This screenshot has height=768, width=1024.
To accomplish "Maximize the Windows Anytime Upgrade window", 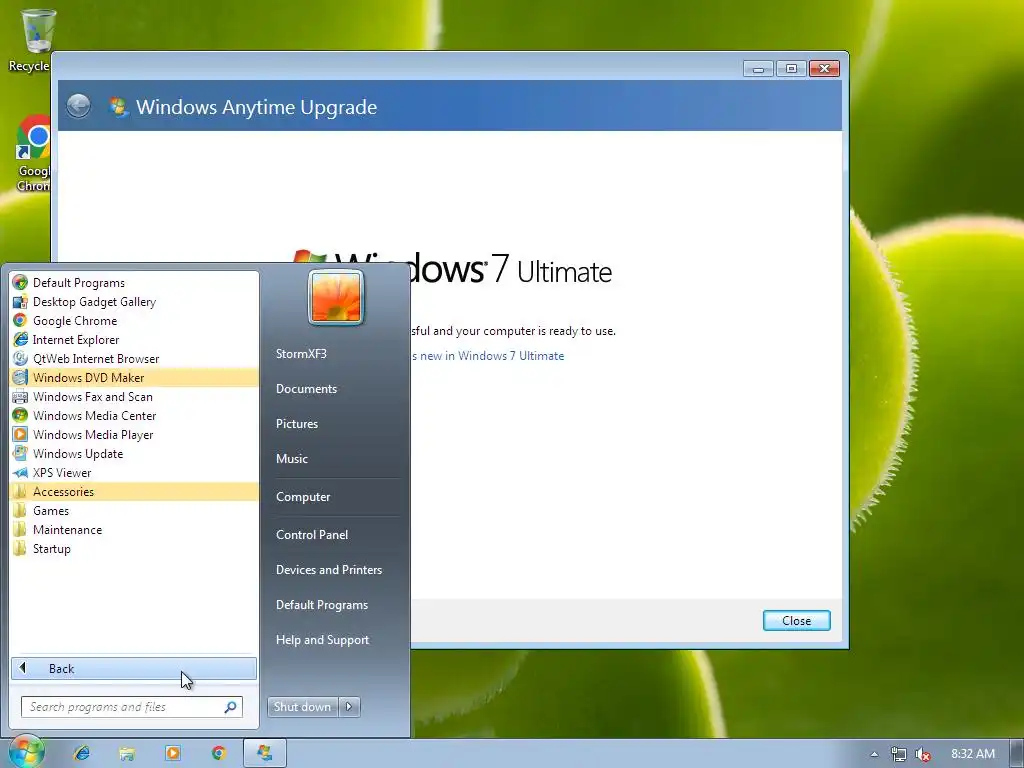I will click(x=791, y=69).
